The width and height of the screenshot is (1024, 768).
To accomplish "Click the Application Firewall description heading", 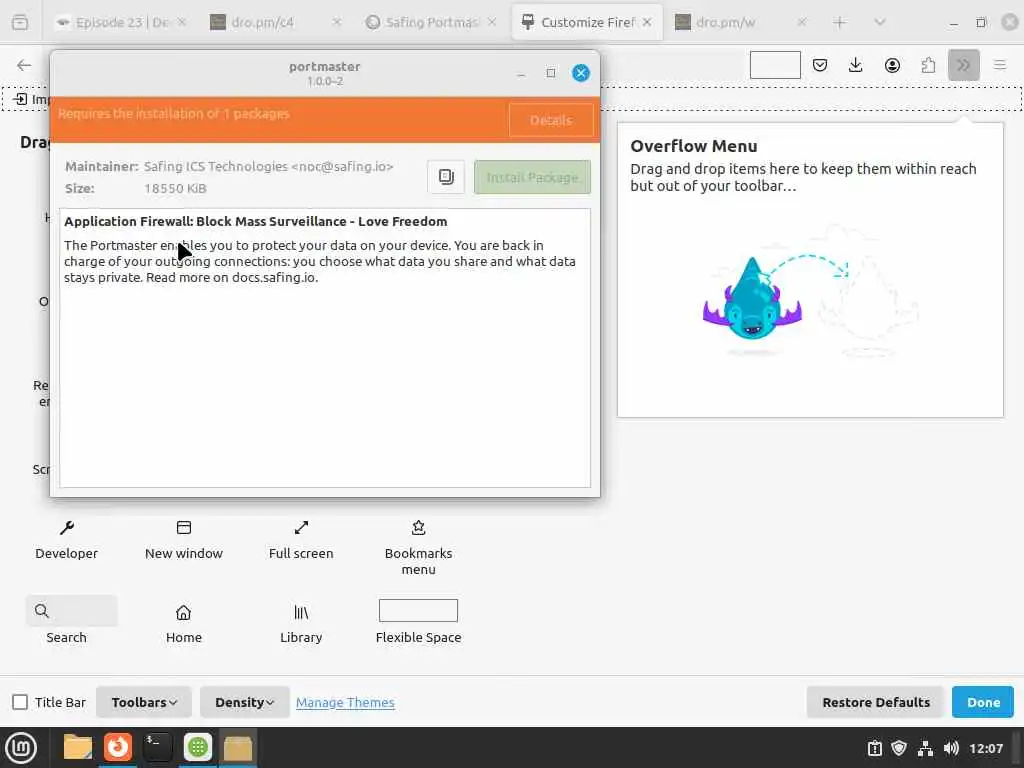I will click(255, 221).
